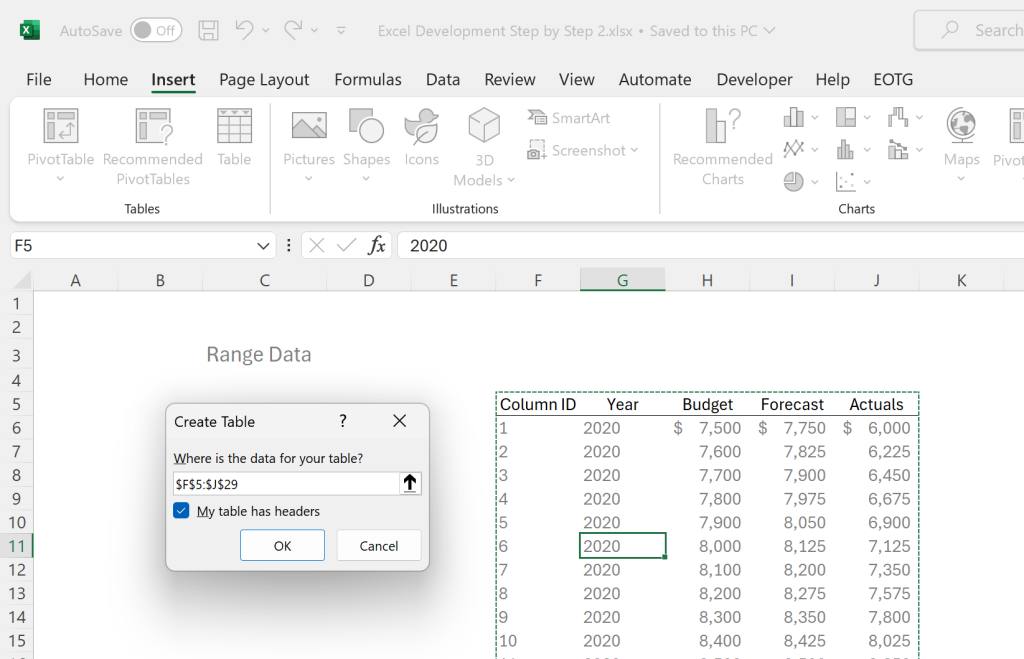
Task: Toggle My table has headers checkbox
Action: pyautogui.click(x=181, y=511)
